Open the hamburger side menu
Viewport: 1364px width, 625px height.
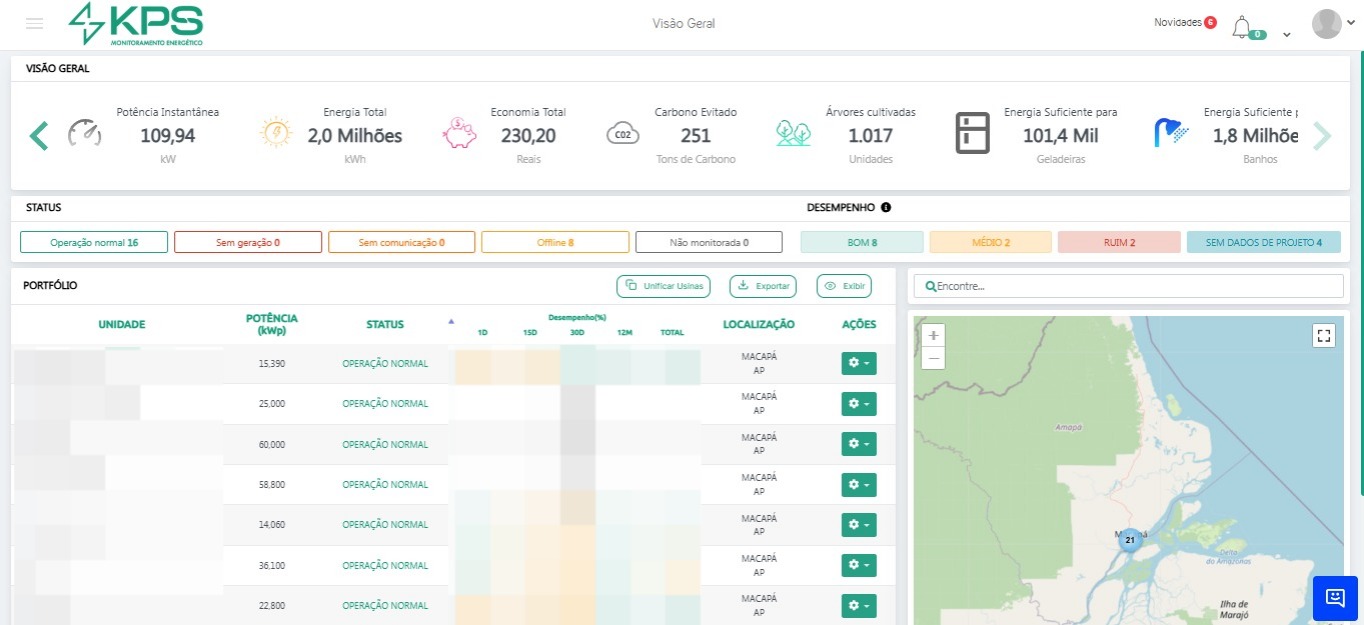point(35,24)
